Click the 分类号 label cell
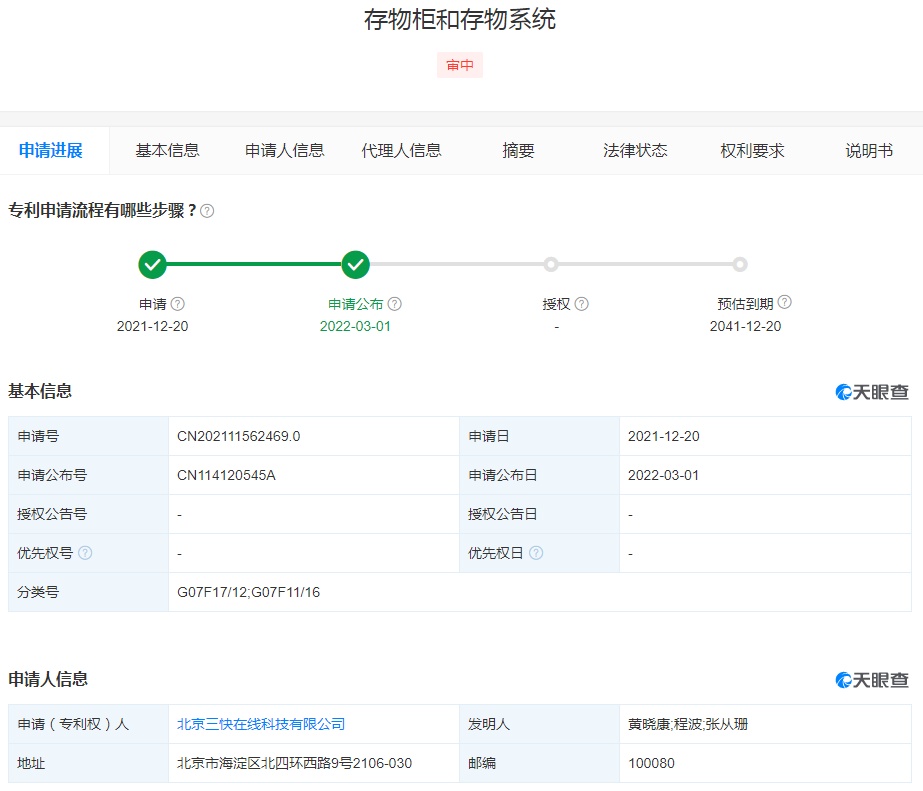Viewport: 923px width, 791px height. (88, 592)
